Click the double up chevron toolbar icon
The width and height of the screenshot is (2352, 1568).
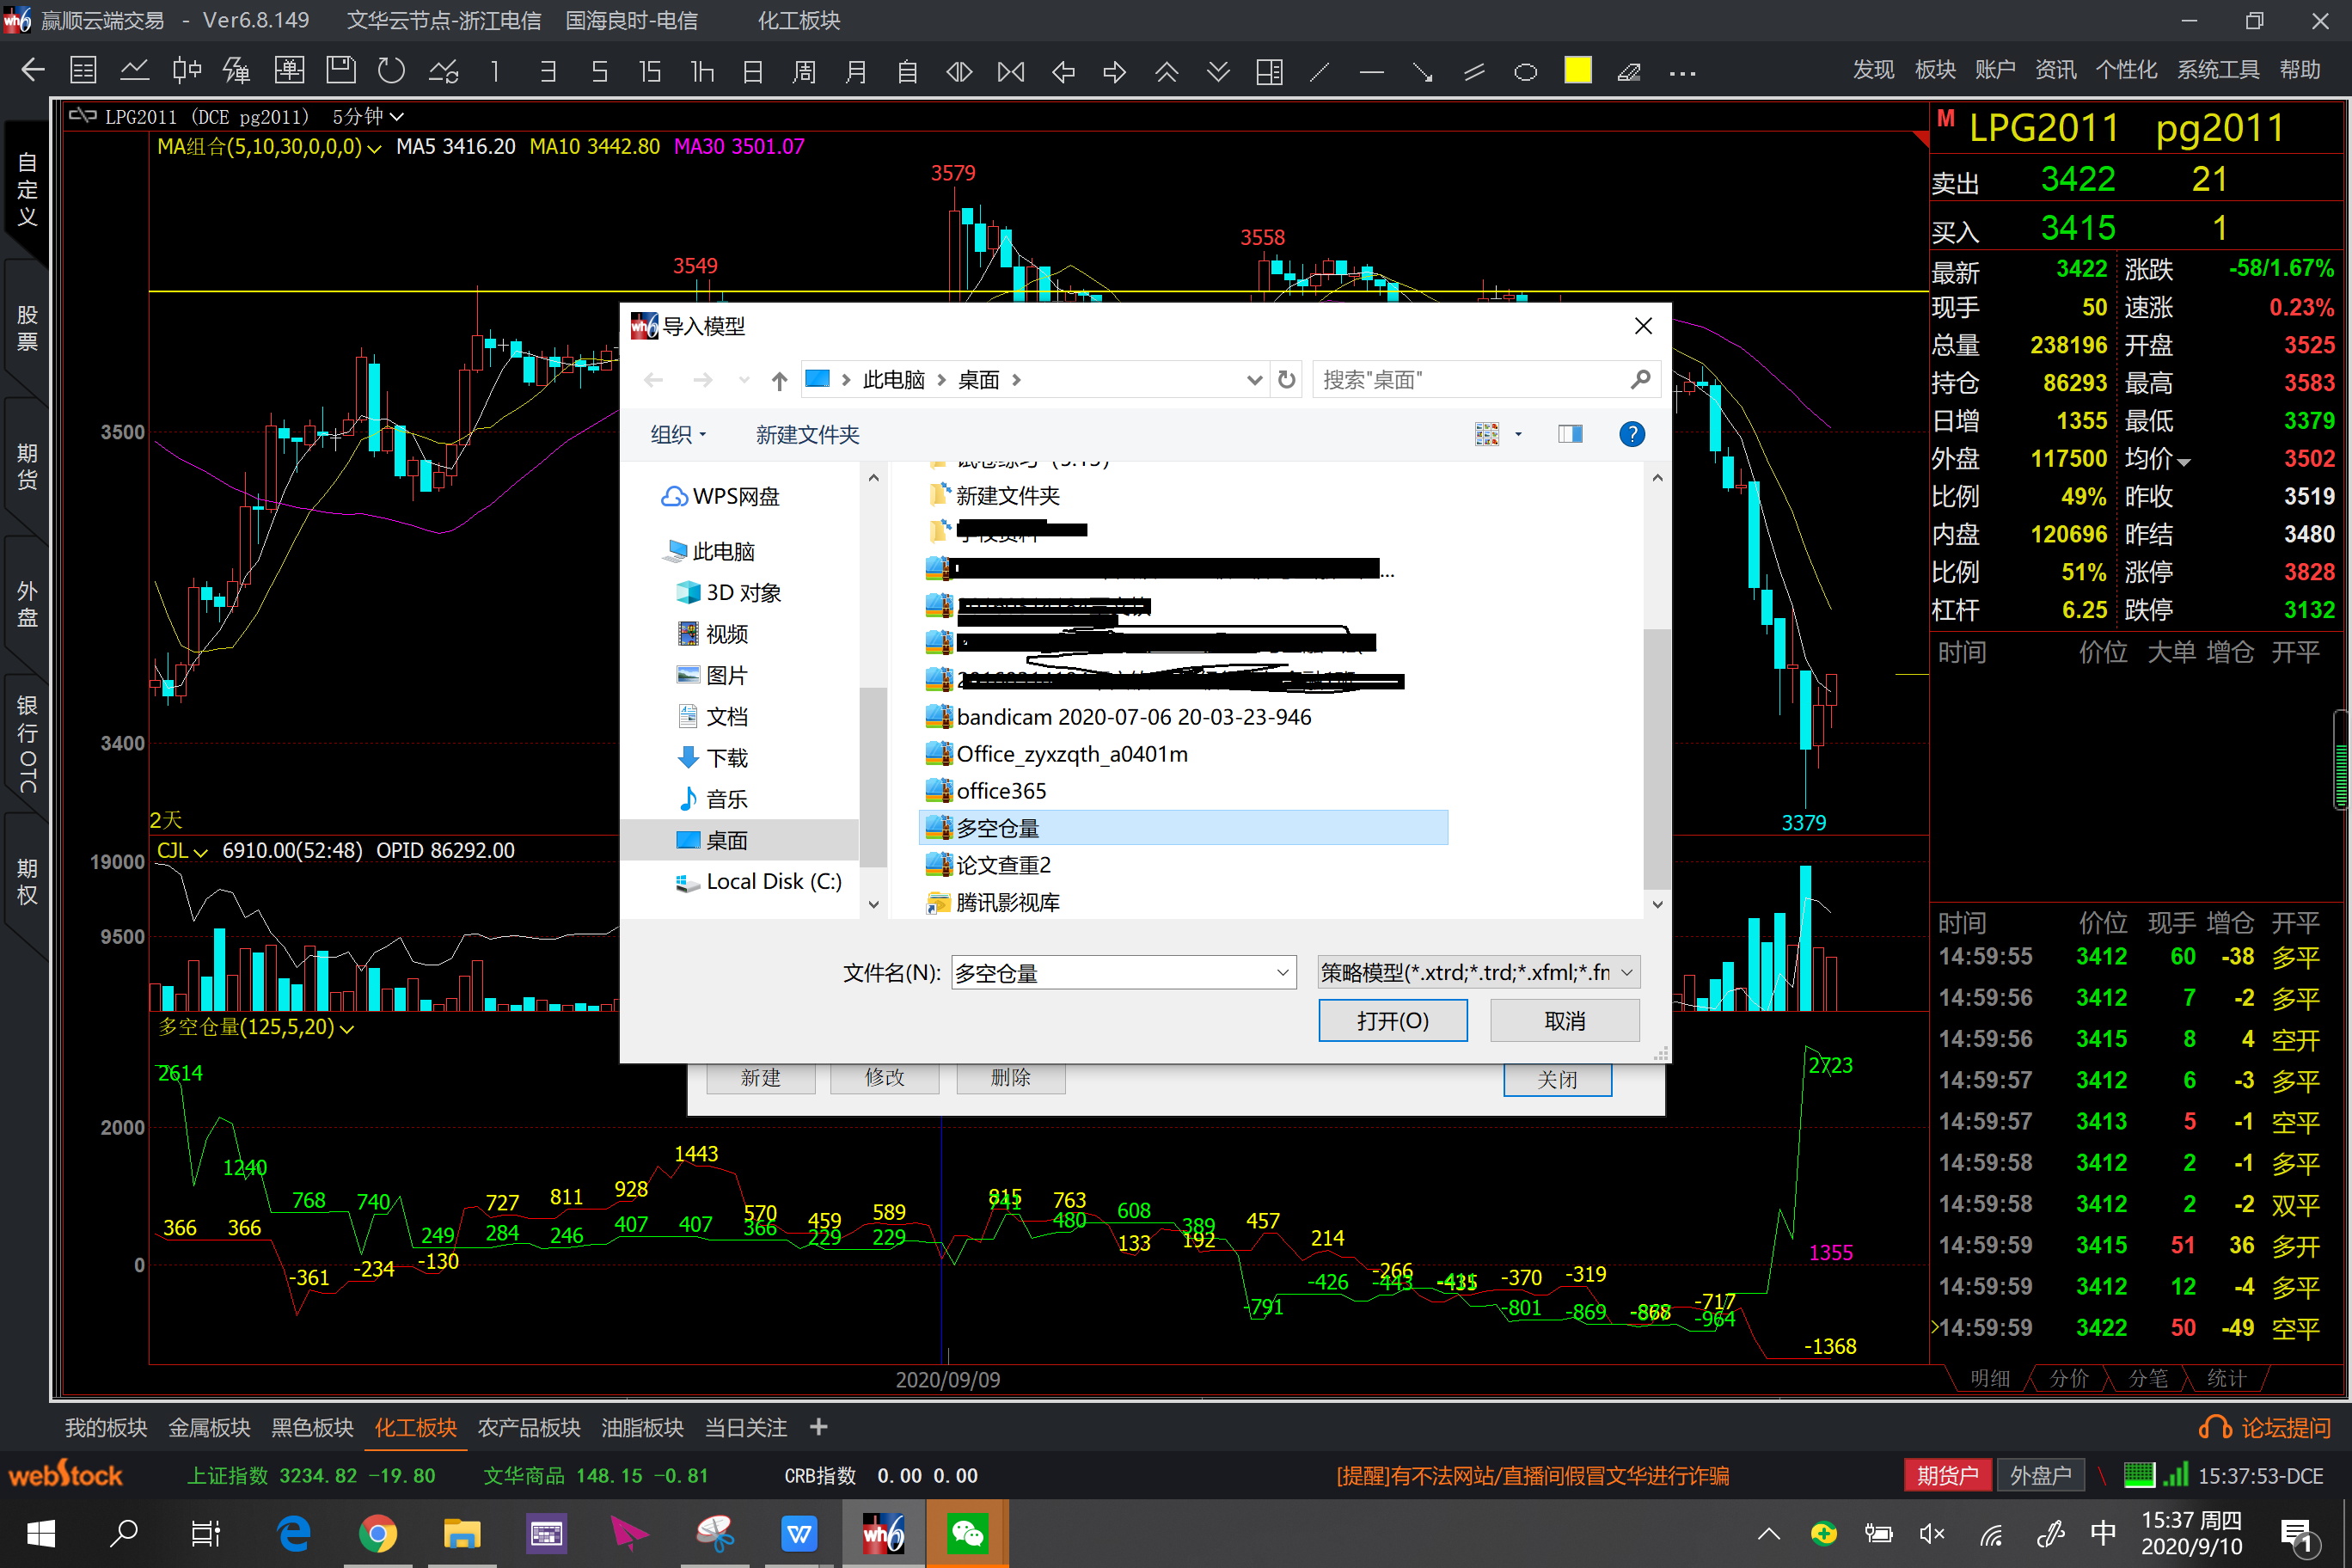[x=1167, y=71]
